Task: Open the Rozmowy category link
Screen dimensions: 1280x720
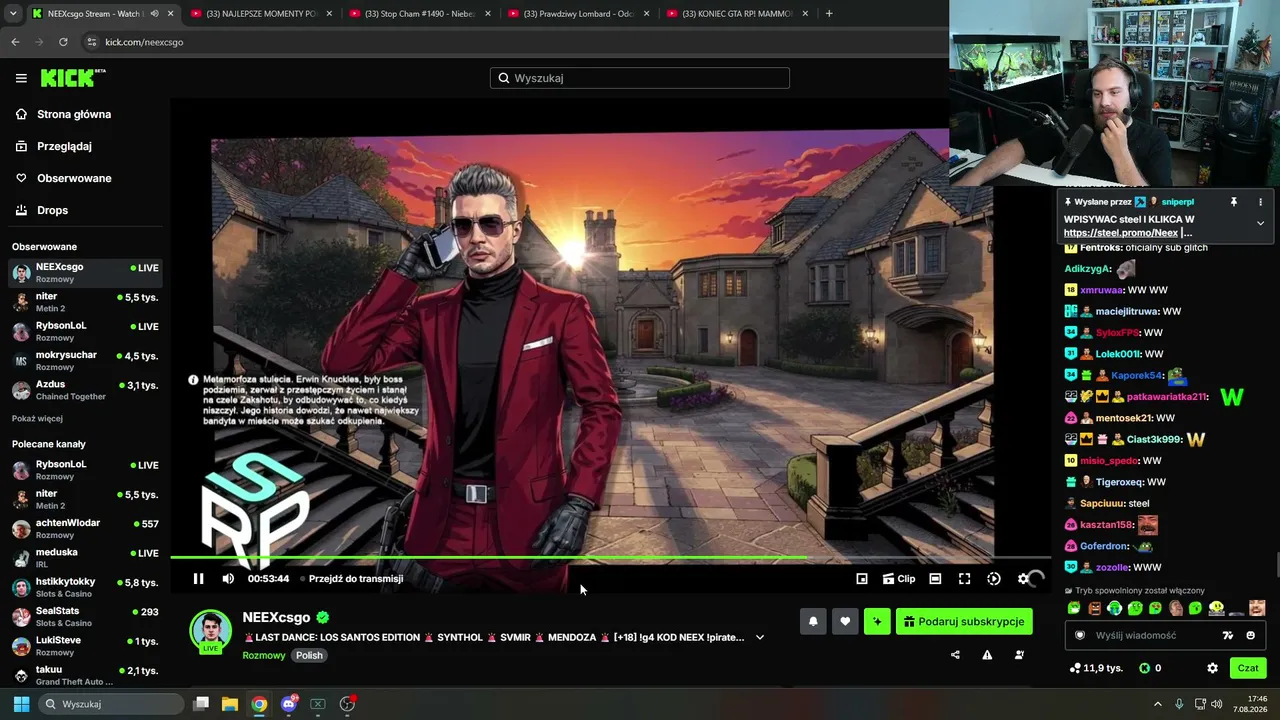Action: pos(264,656)
